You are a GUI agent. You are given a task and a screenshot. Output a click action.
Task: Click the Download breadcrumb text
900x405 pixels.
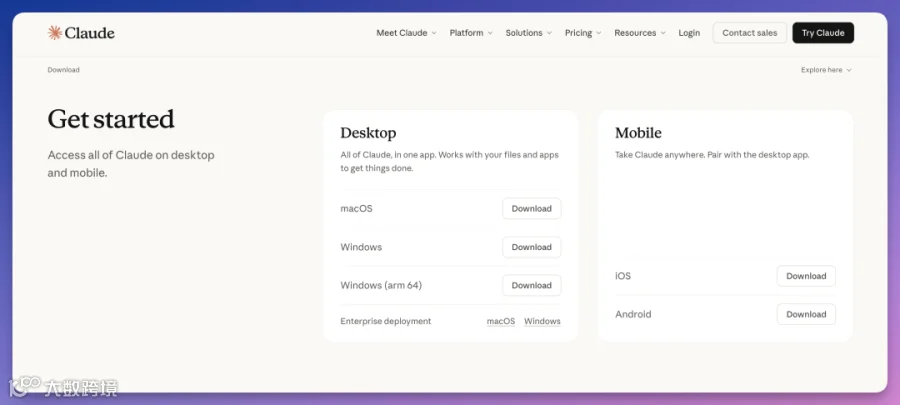coord(64,70)
